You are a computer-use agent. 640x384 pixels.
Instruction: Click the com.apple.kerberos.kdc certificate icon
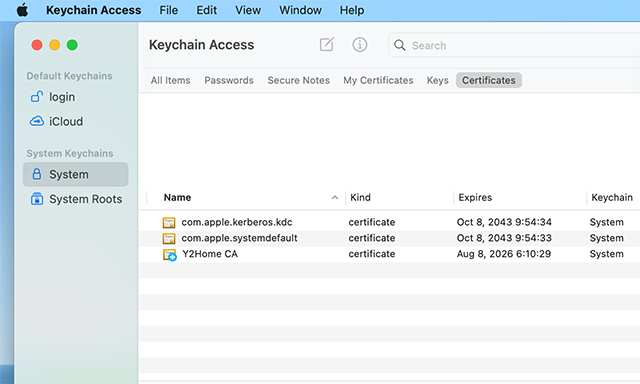pos(169,222)
